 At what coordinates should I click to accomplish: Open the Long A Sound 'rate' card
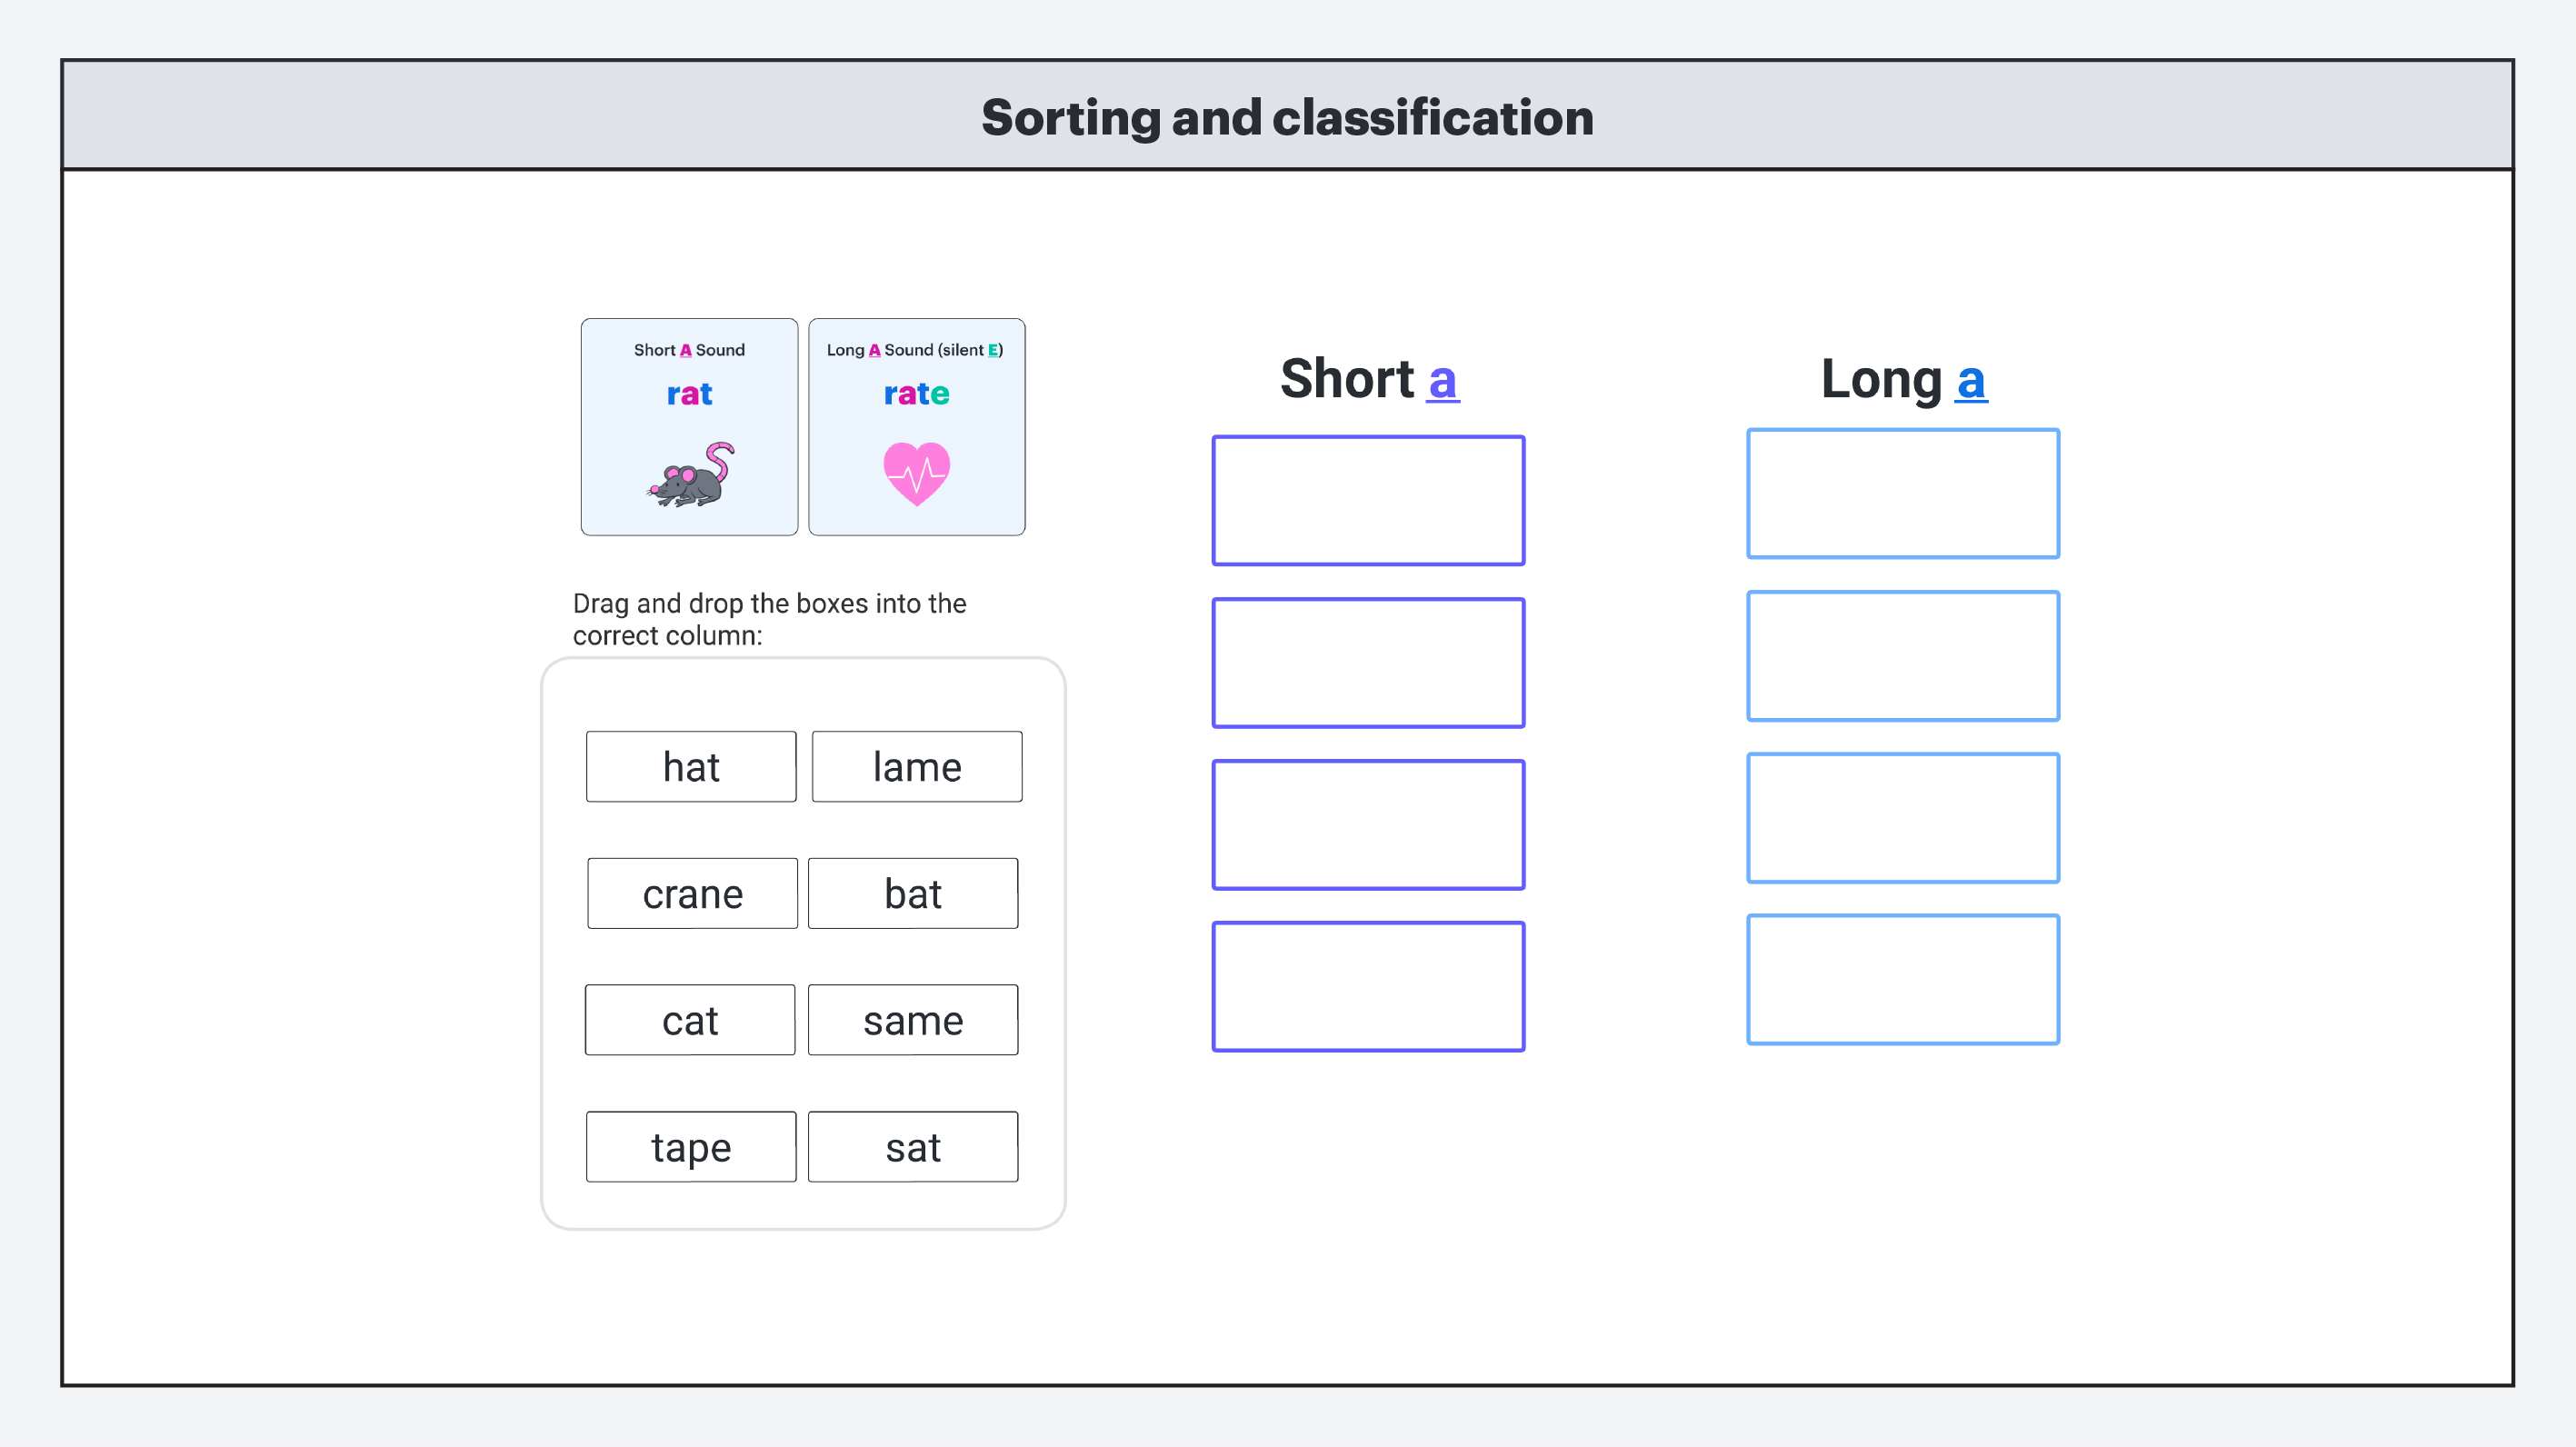tap(916, 427)
